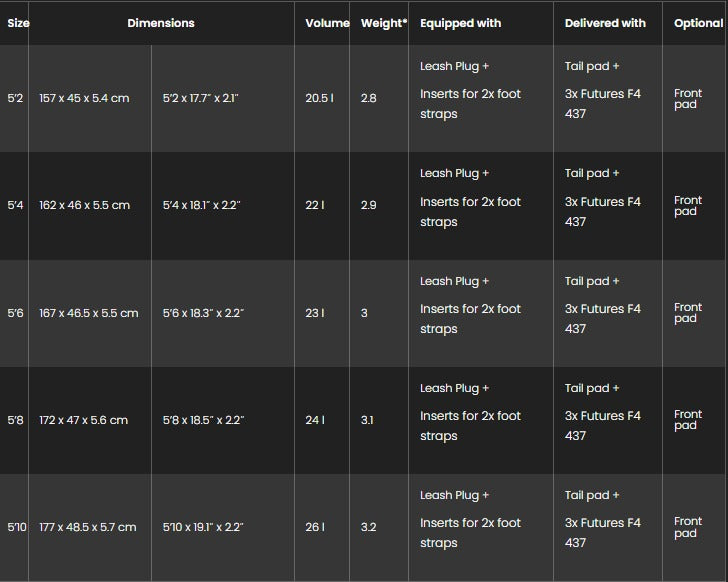Select the 177 x 48.5 x 5.7 cm cell
Screen dimensions: 728x582
[87, 527]
